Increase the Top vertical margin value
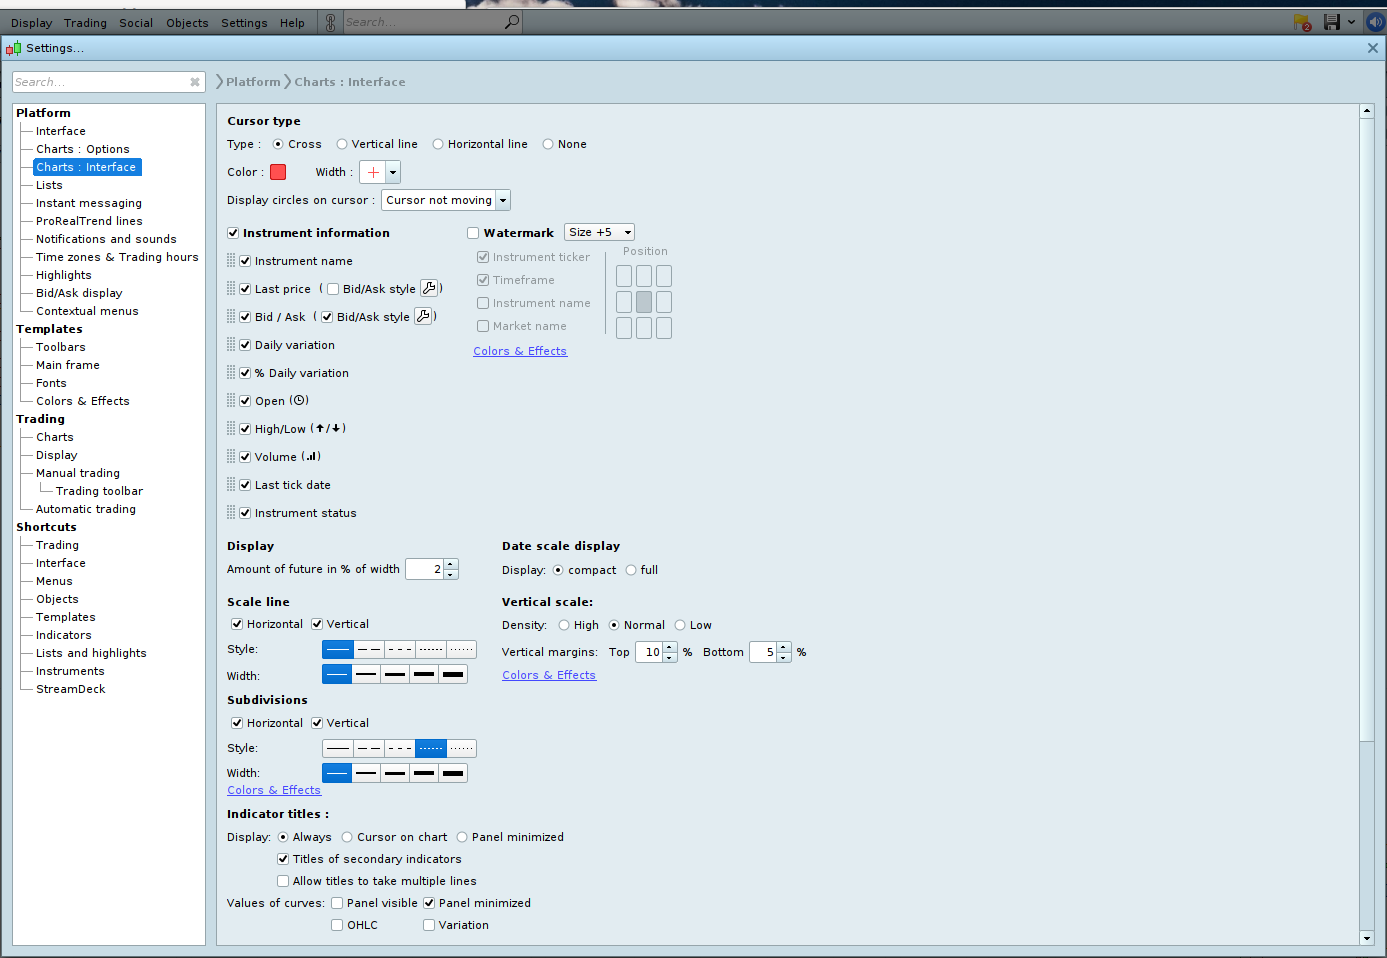This screenshot has height=958, width=1387. click(x=669, y=647)
